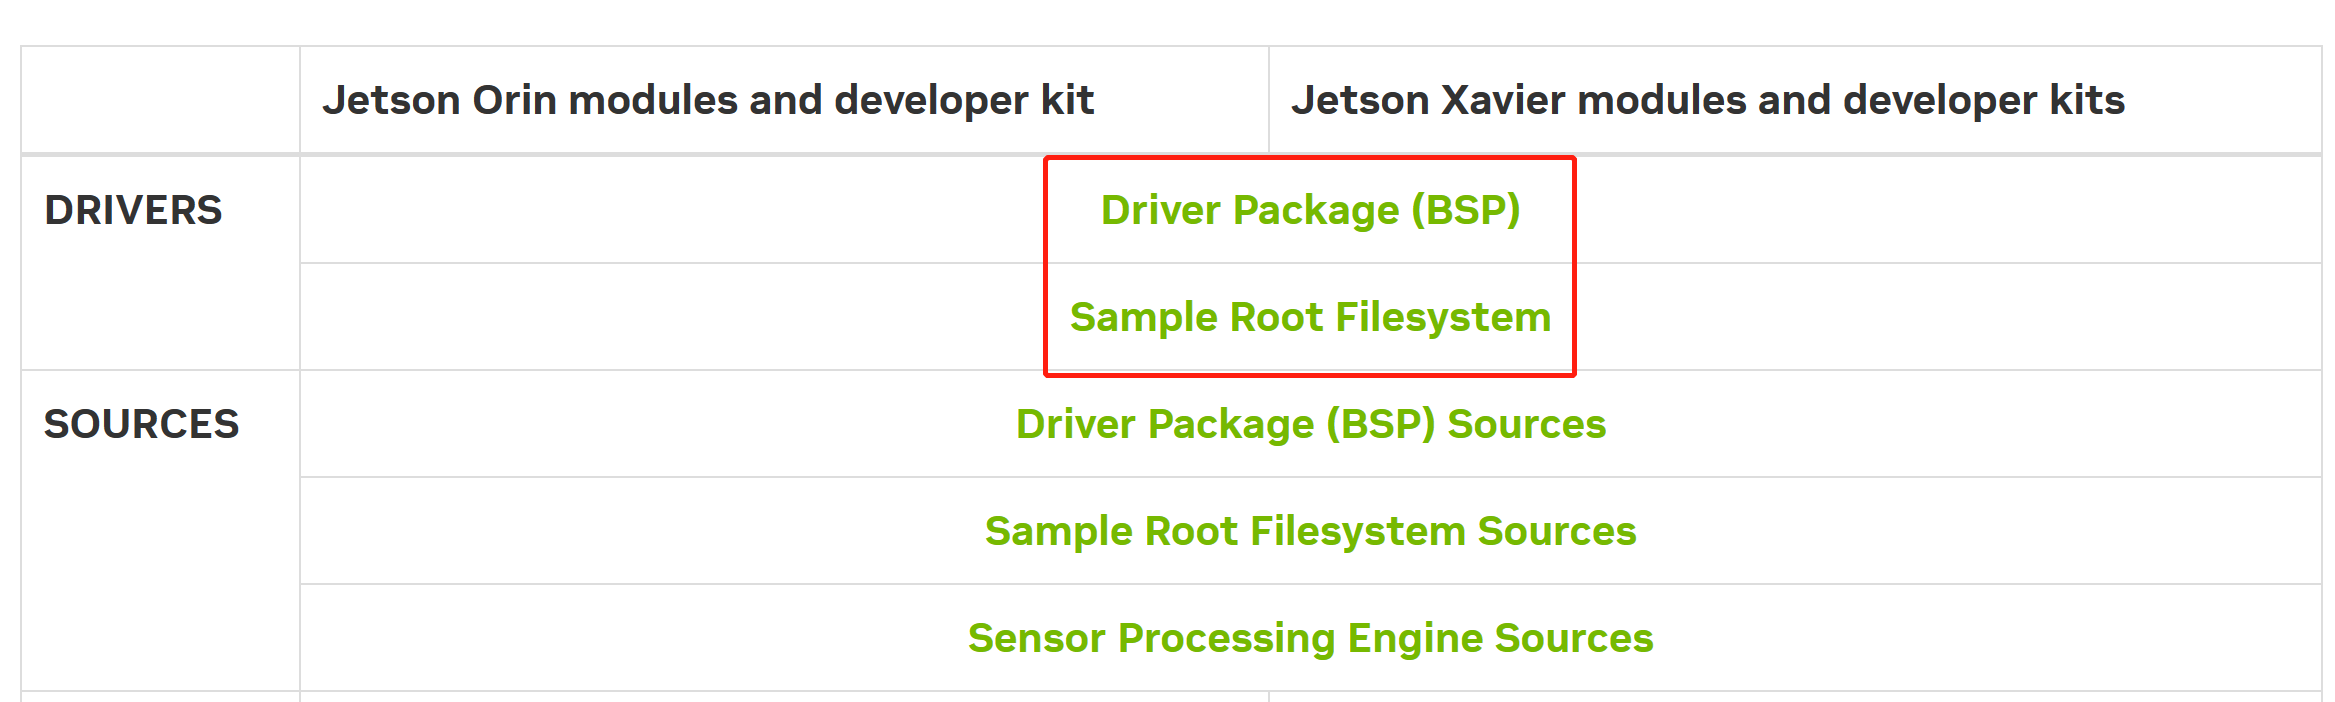Click the word "Filesystem" inside the red box
The width and height of the screenshot is (2335, 702).
[x=1443, y=317]
